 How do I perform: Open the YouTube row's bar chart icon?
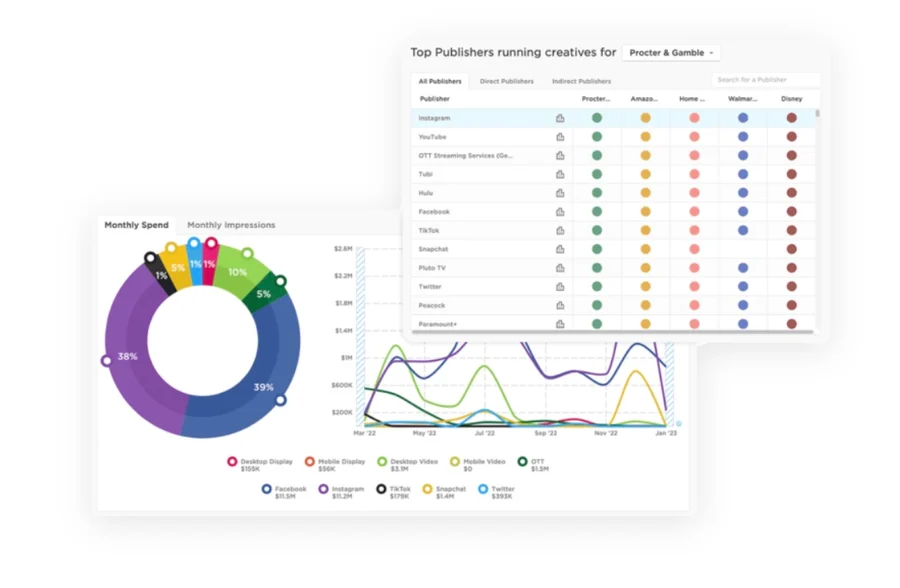(x=560, y=137)
